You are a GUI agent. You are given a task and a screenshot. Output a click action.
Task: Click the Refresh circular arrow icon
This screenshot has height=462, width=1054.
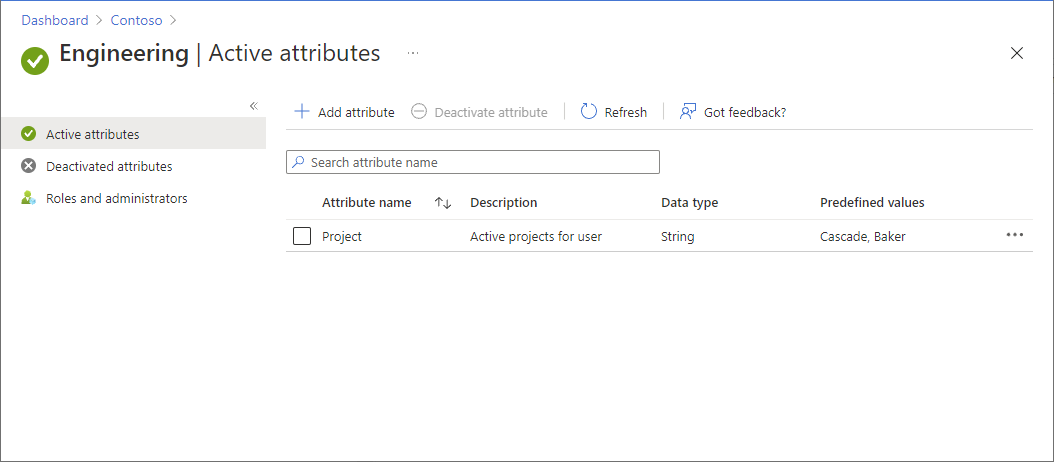click(589, 112)
